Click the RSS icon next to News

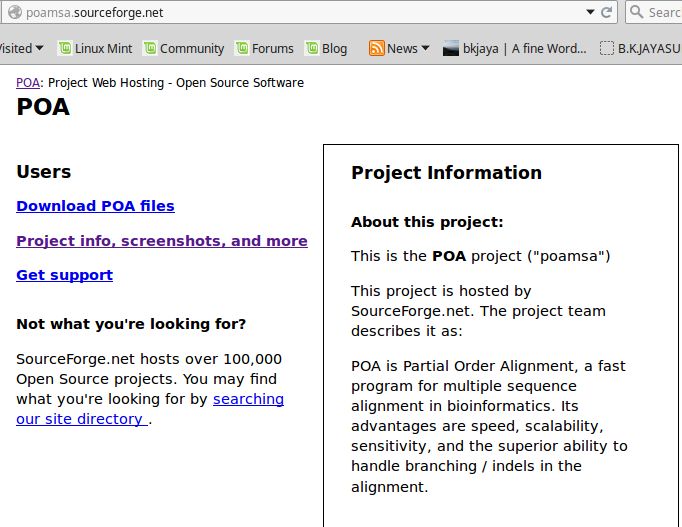376,48
